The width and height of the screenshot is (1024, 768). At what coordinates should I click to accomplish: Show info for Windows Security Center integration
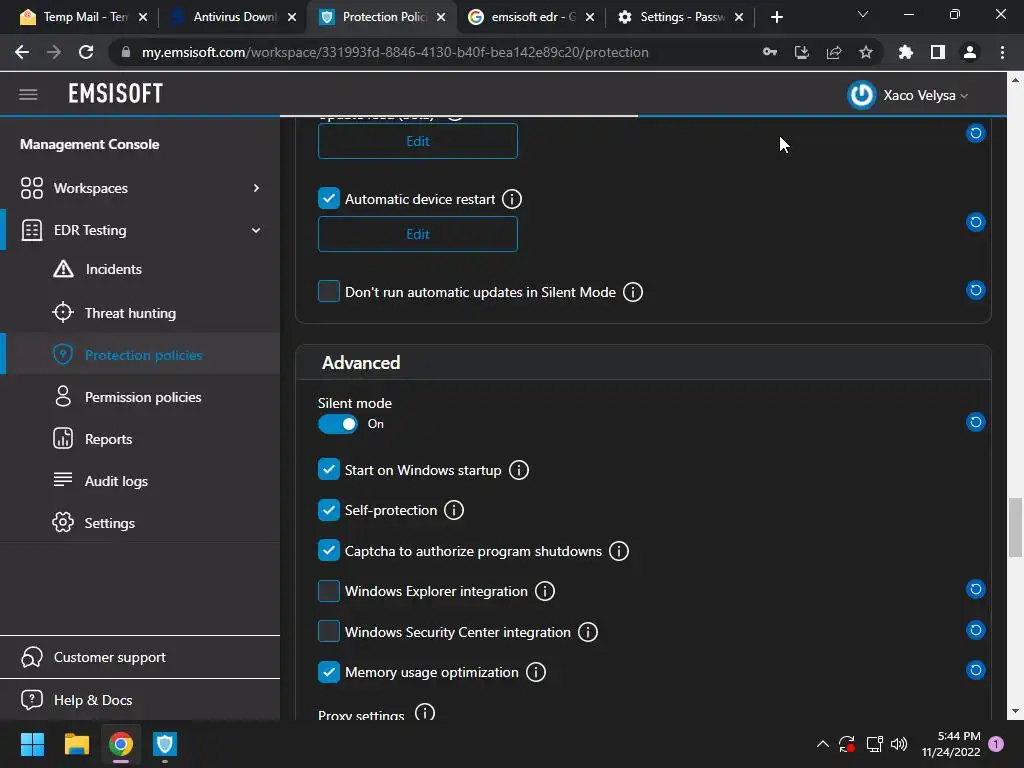click(x=588, y=632)
